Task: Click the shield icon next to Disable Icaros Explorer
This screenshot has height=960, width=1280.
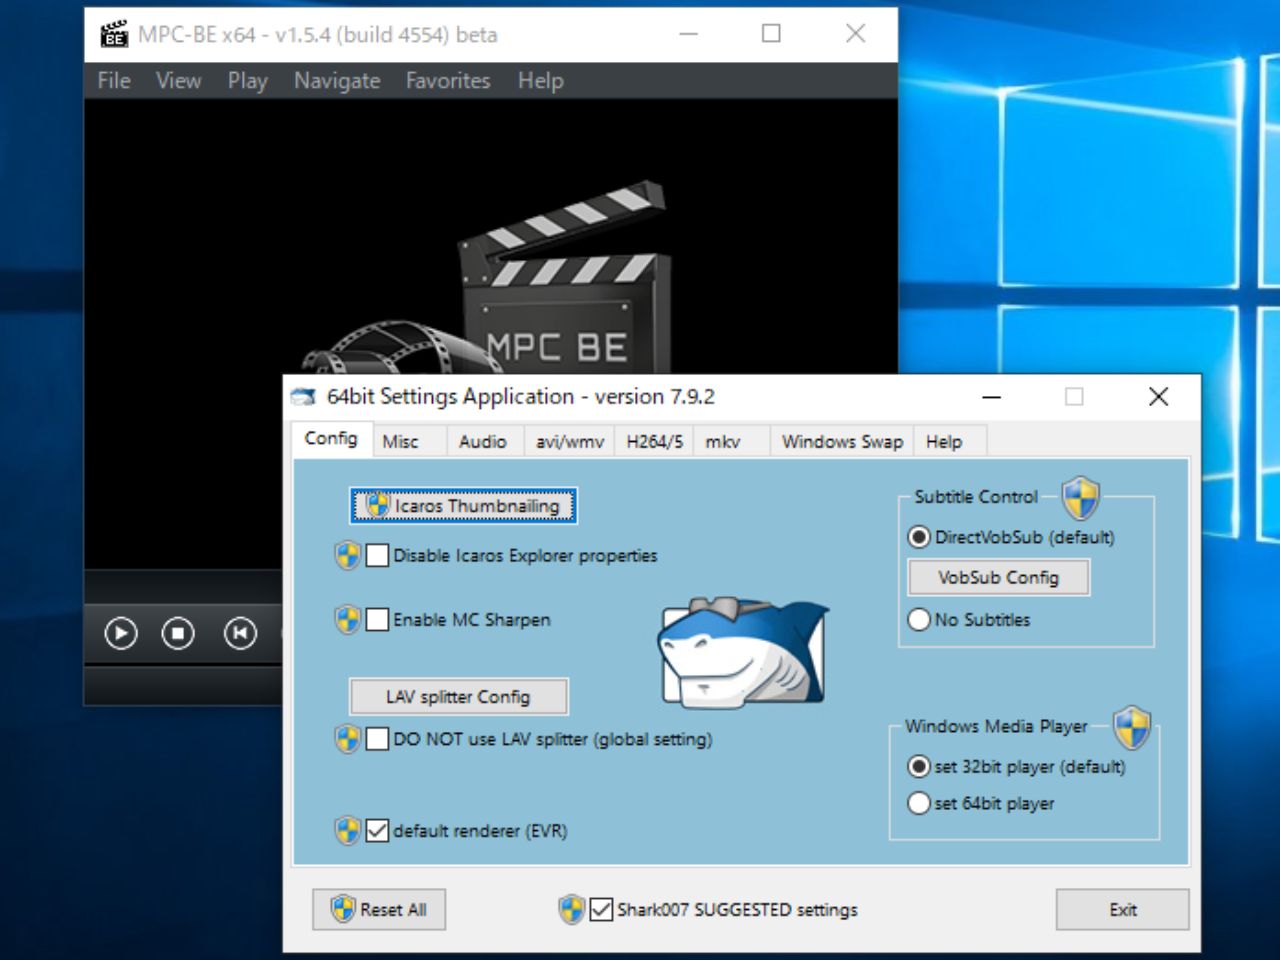Action: pyautogui.click(x=347, y=556)
